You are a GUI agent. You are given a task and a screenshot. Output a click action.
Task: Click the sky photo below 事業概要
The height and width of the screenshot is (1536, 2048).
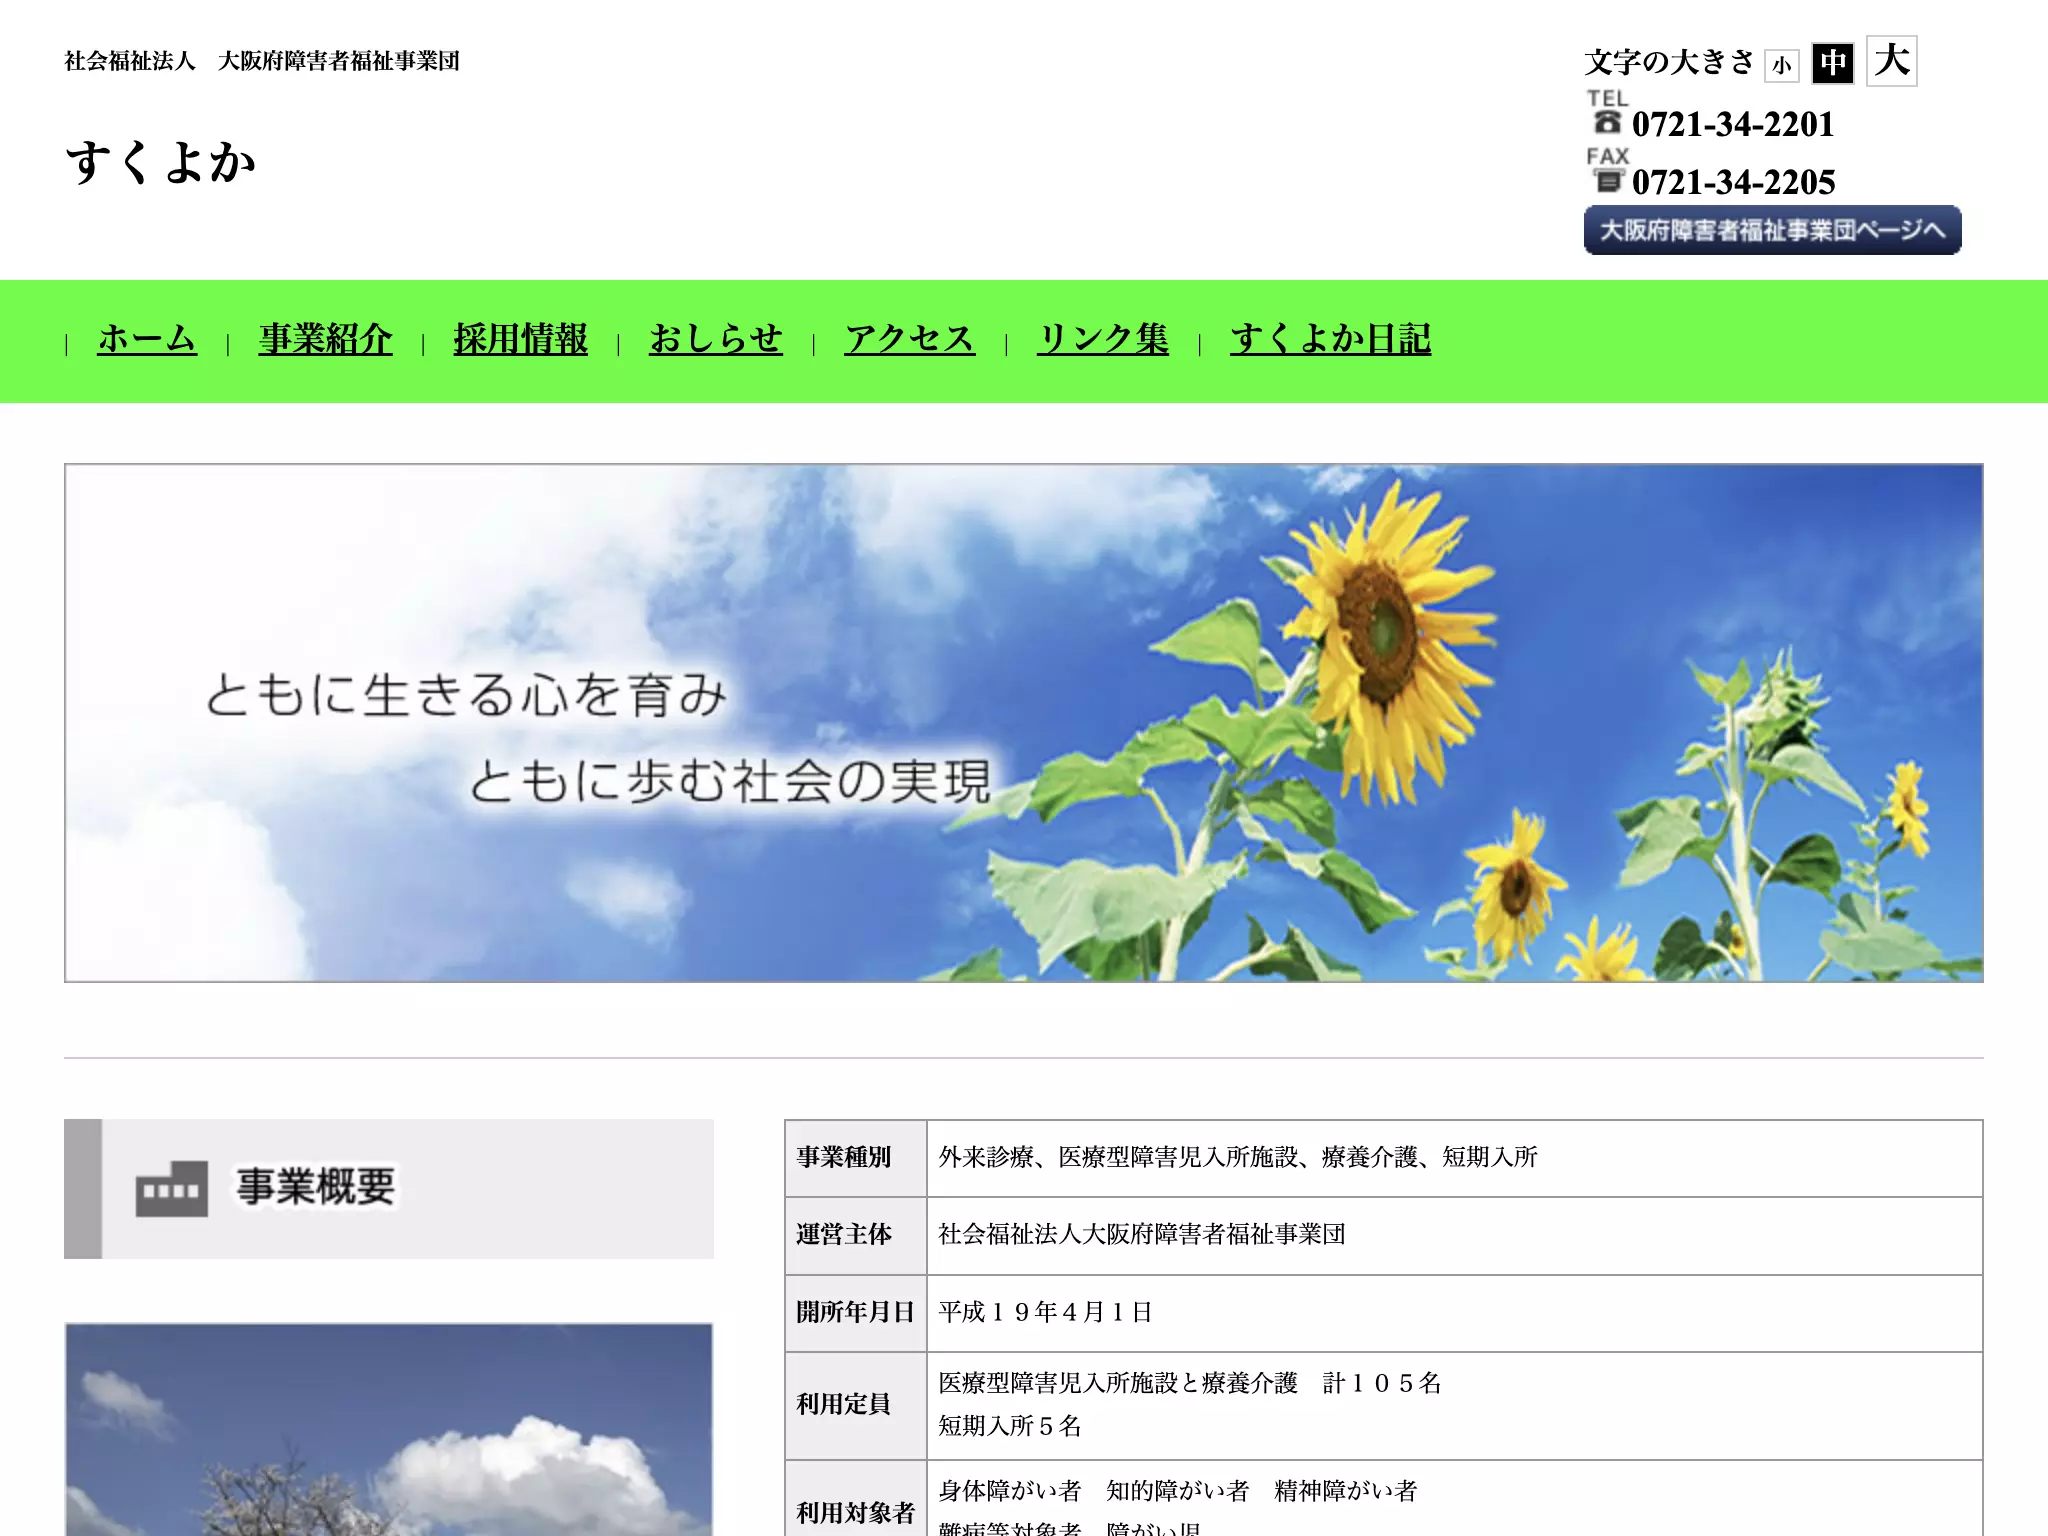point(389,1430)
